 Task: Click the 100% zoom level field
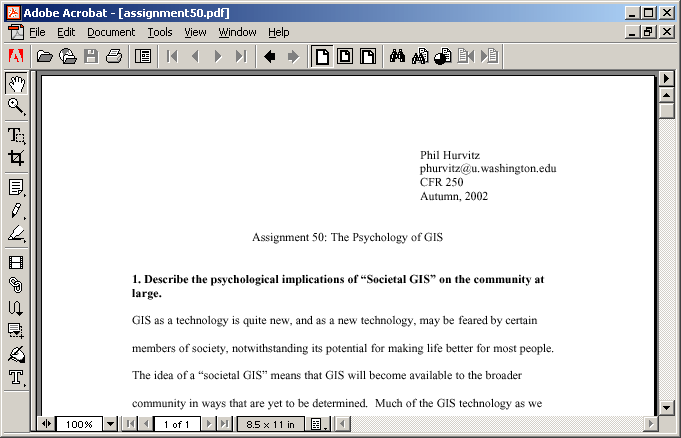coord(79,424)
